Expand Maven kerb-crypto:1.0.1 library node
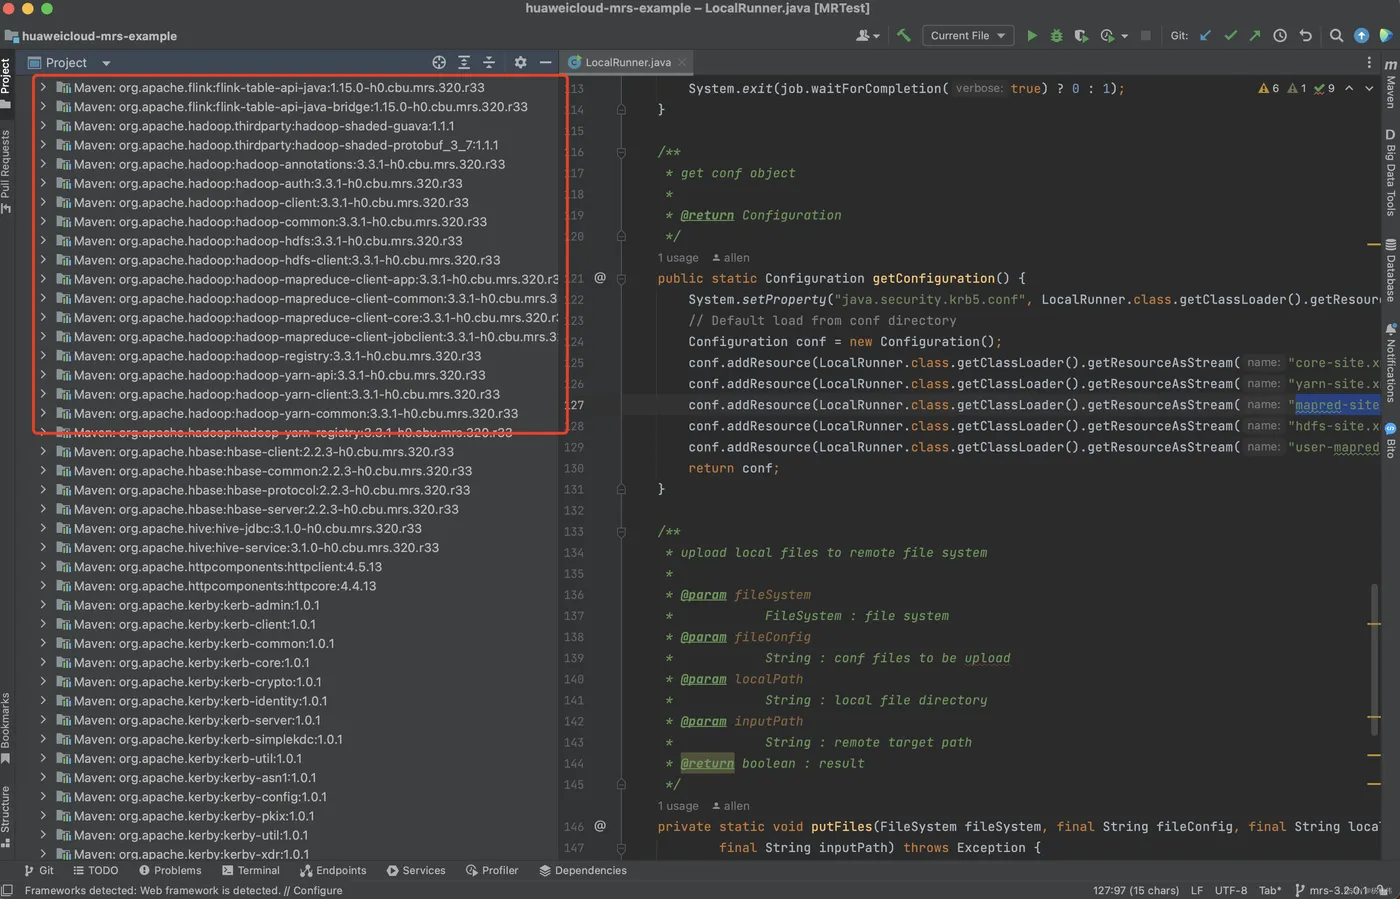Screen dimensions: 1400x899 43,682
